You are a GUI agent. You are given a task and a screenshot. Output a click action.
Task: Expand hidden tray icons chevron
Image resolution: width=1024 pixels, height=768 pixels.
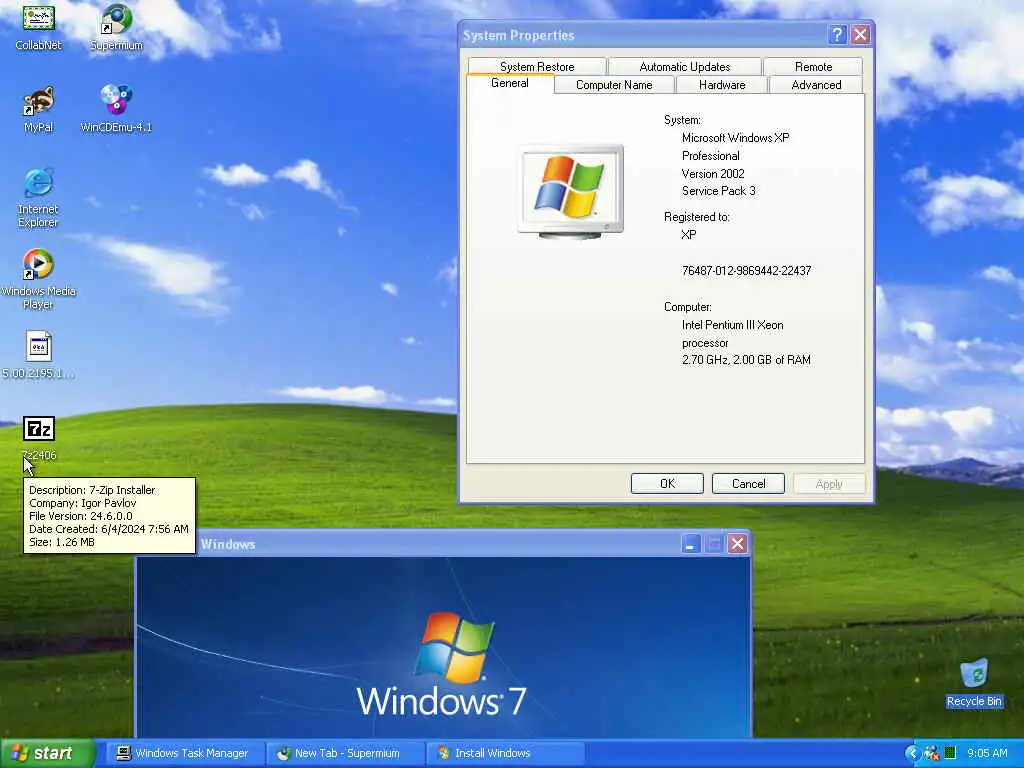coord(912,753)
